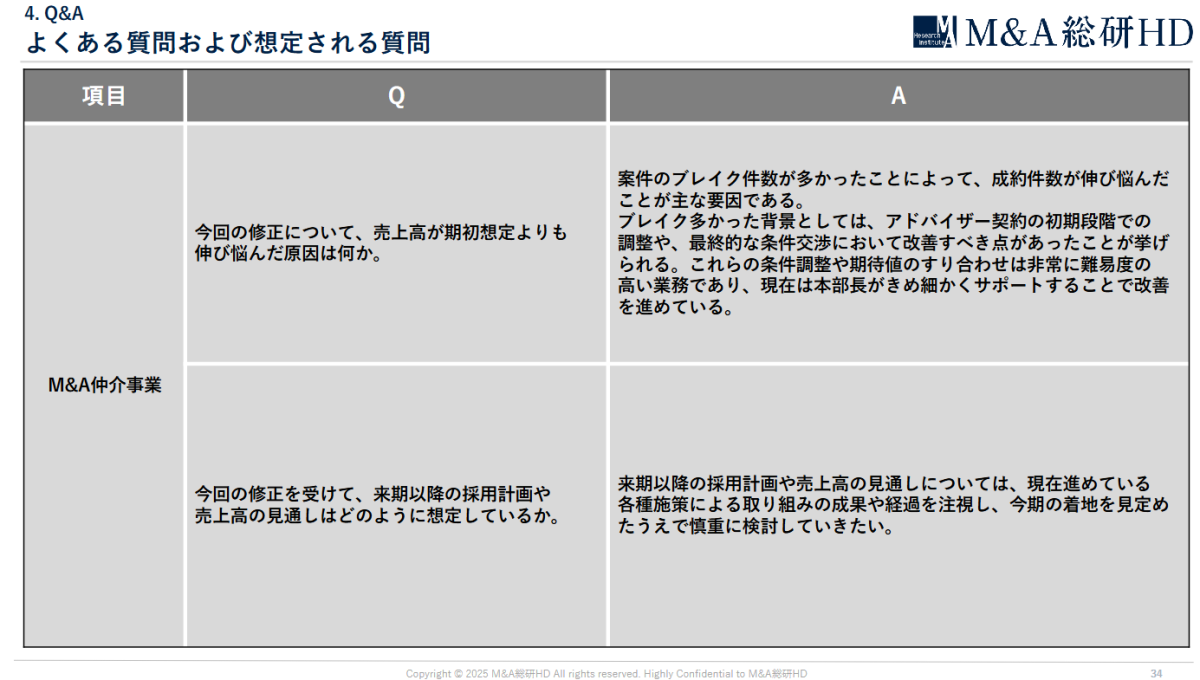This screenshot has width=1200, height=680.
Task: Click the M&A総研HD square logo icon
Action: point(935,32)
